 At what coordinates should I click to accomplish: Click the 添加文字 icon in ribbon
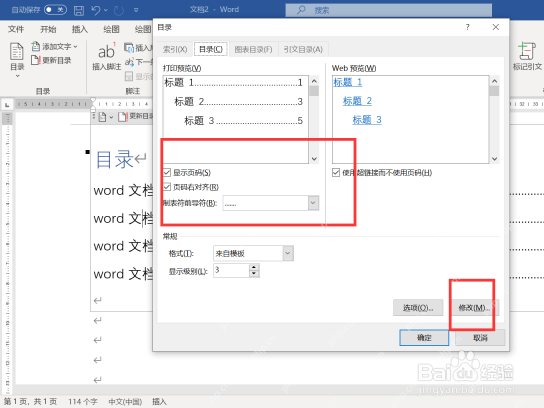pos(35,46)
